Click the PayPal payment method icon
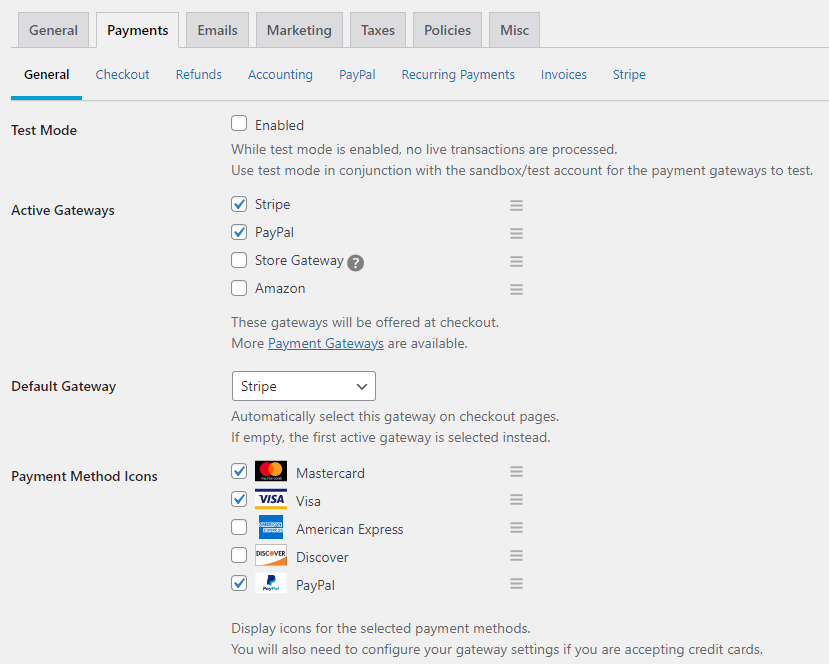 coord(270,583)
